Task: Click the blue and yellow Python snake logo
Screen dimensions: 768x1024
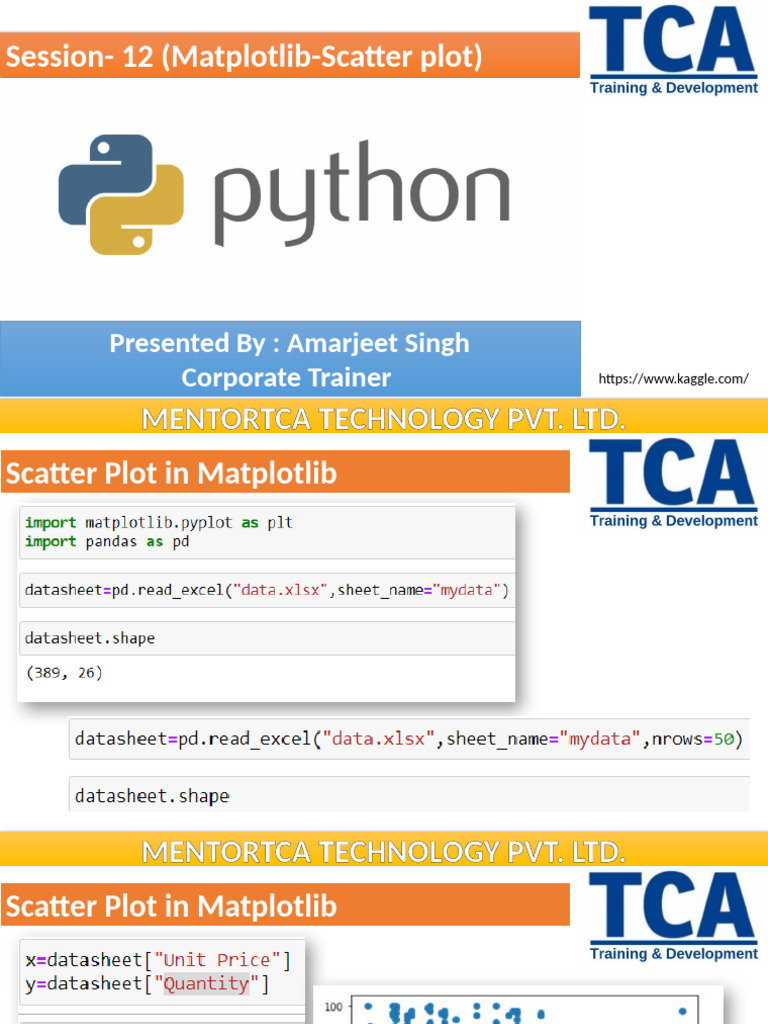Action: click(x=121, y=194)
